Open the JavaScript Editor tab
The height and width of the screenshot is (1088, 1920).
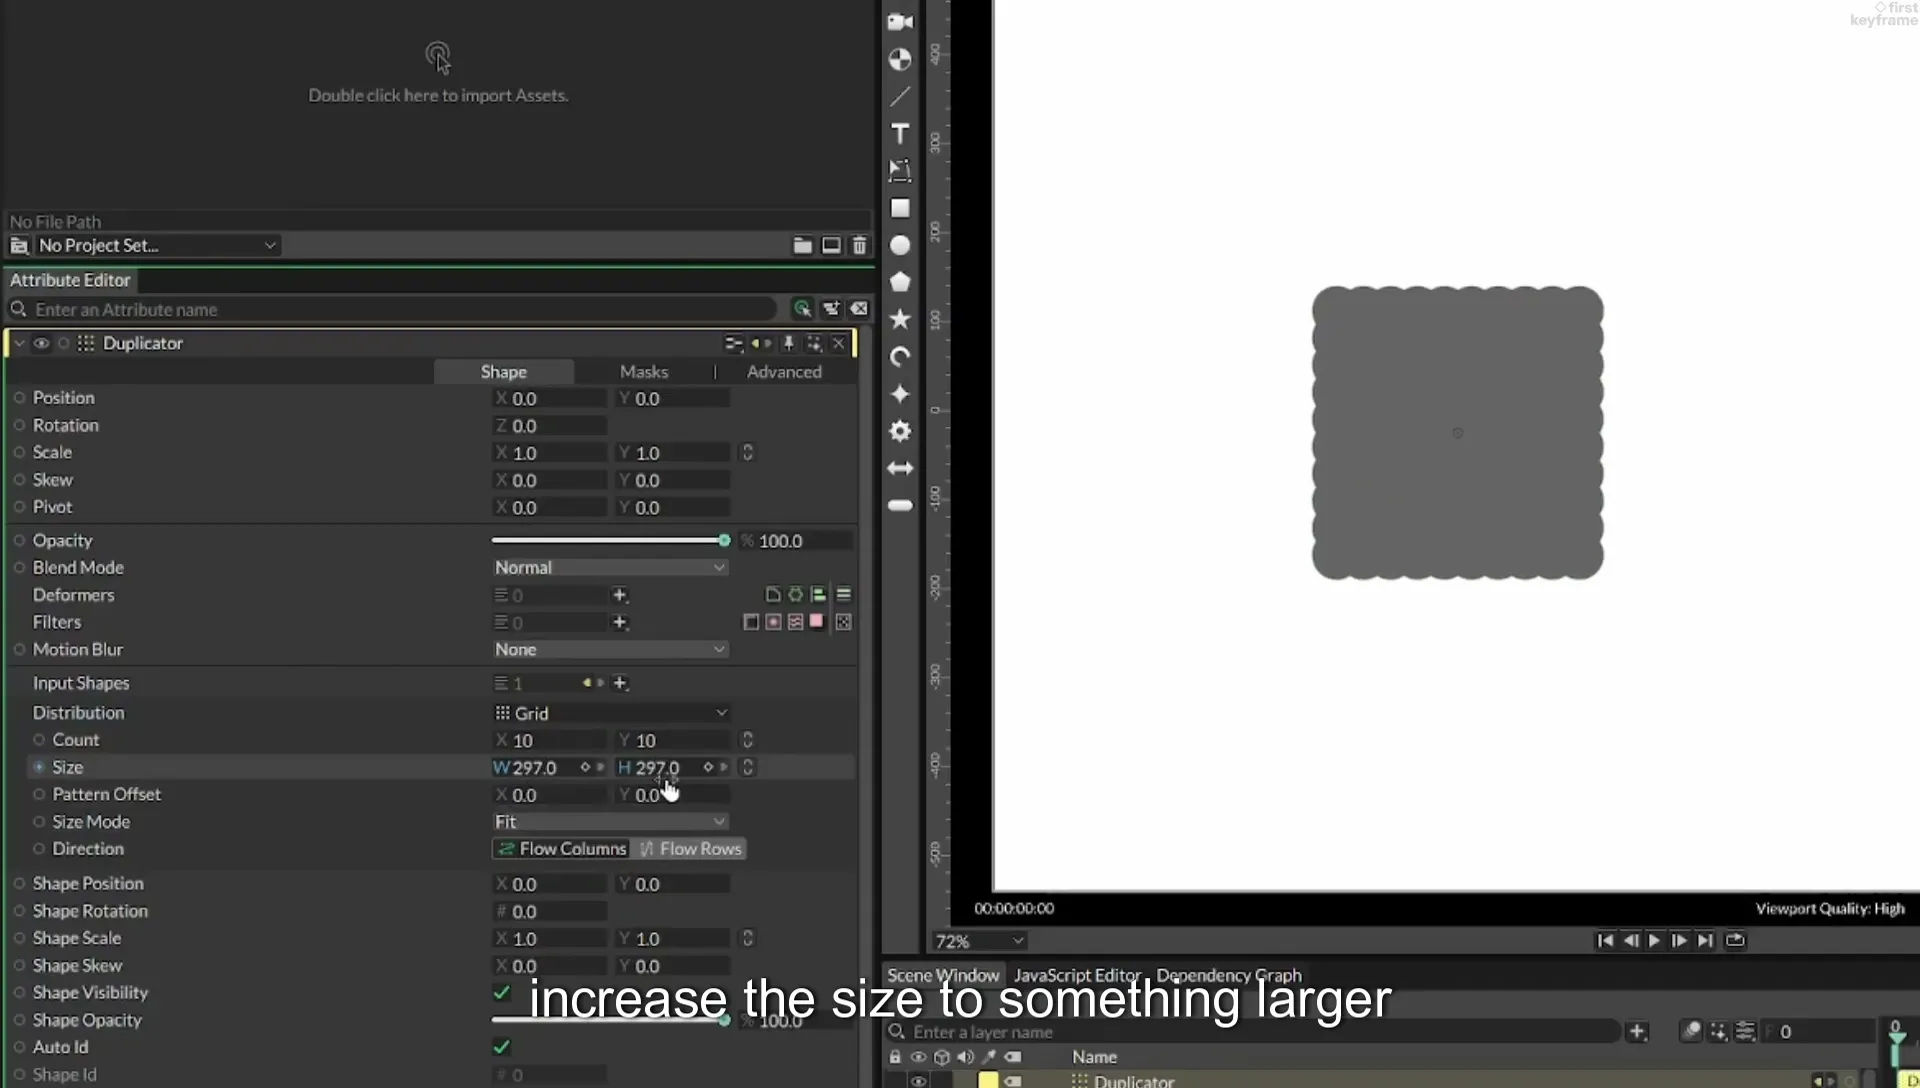pyautogui.click(x=1076, y=975)
